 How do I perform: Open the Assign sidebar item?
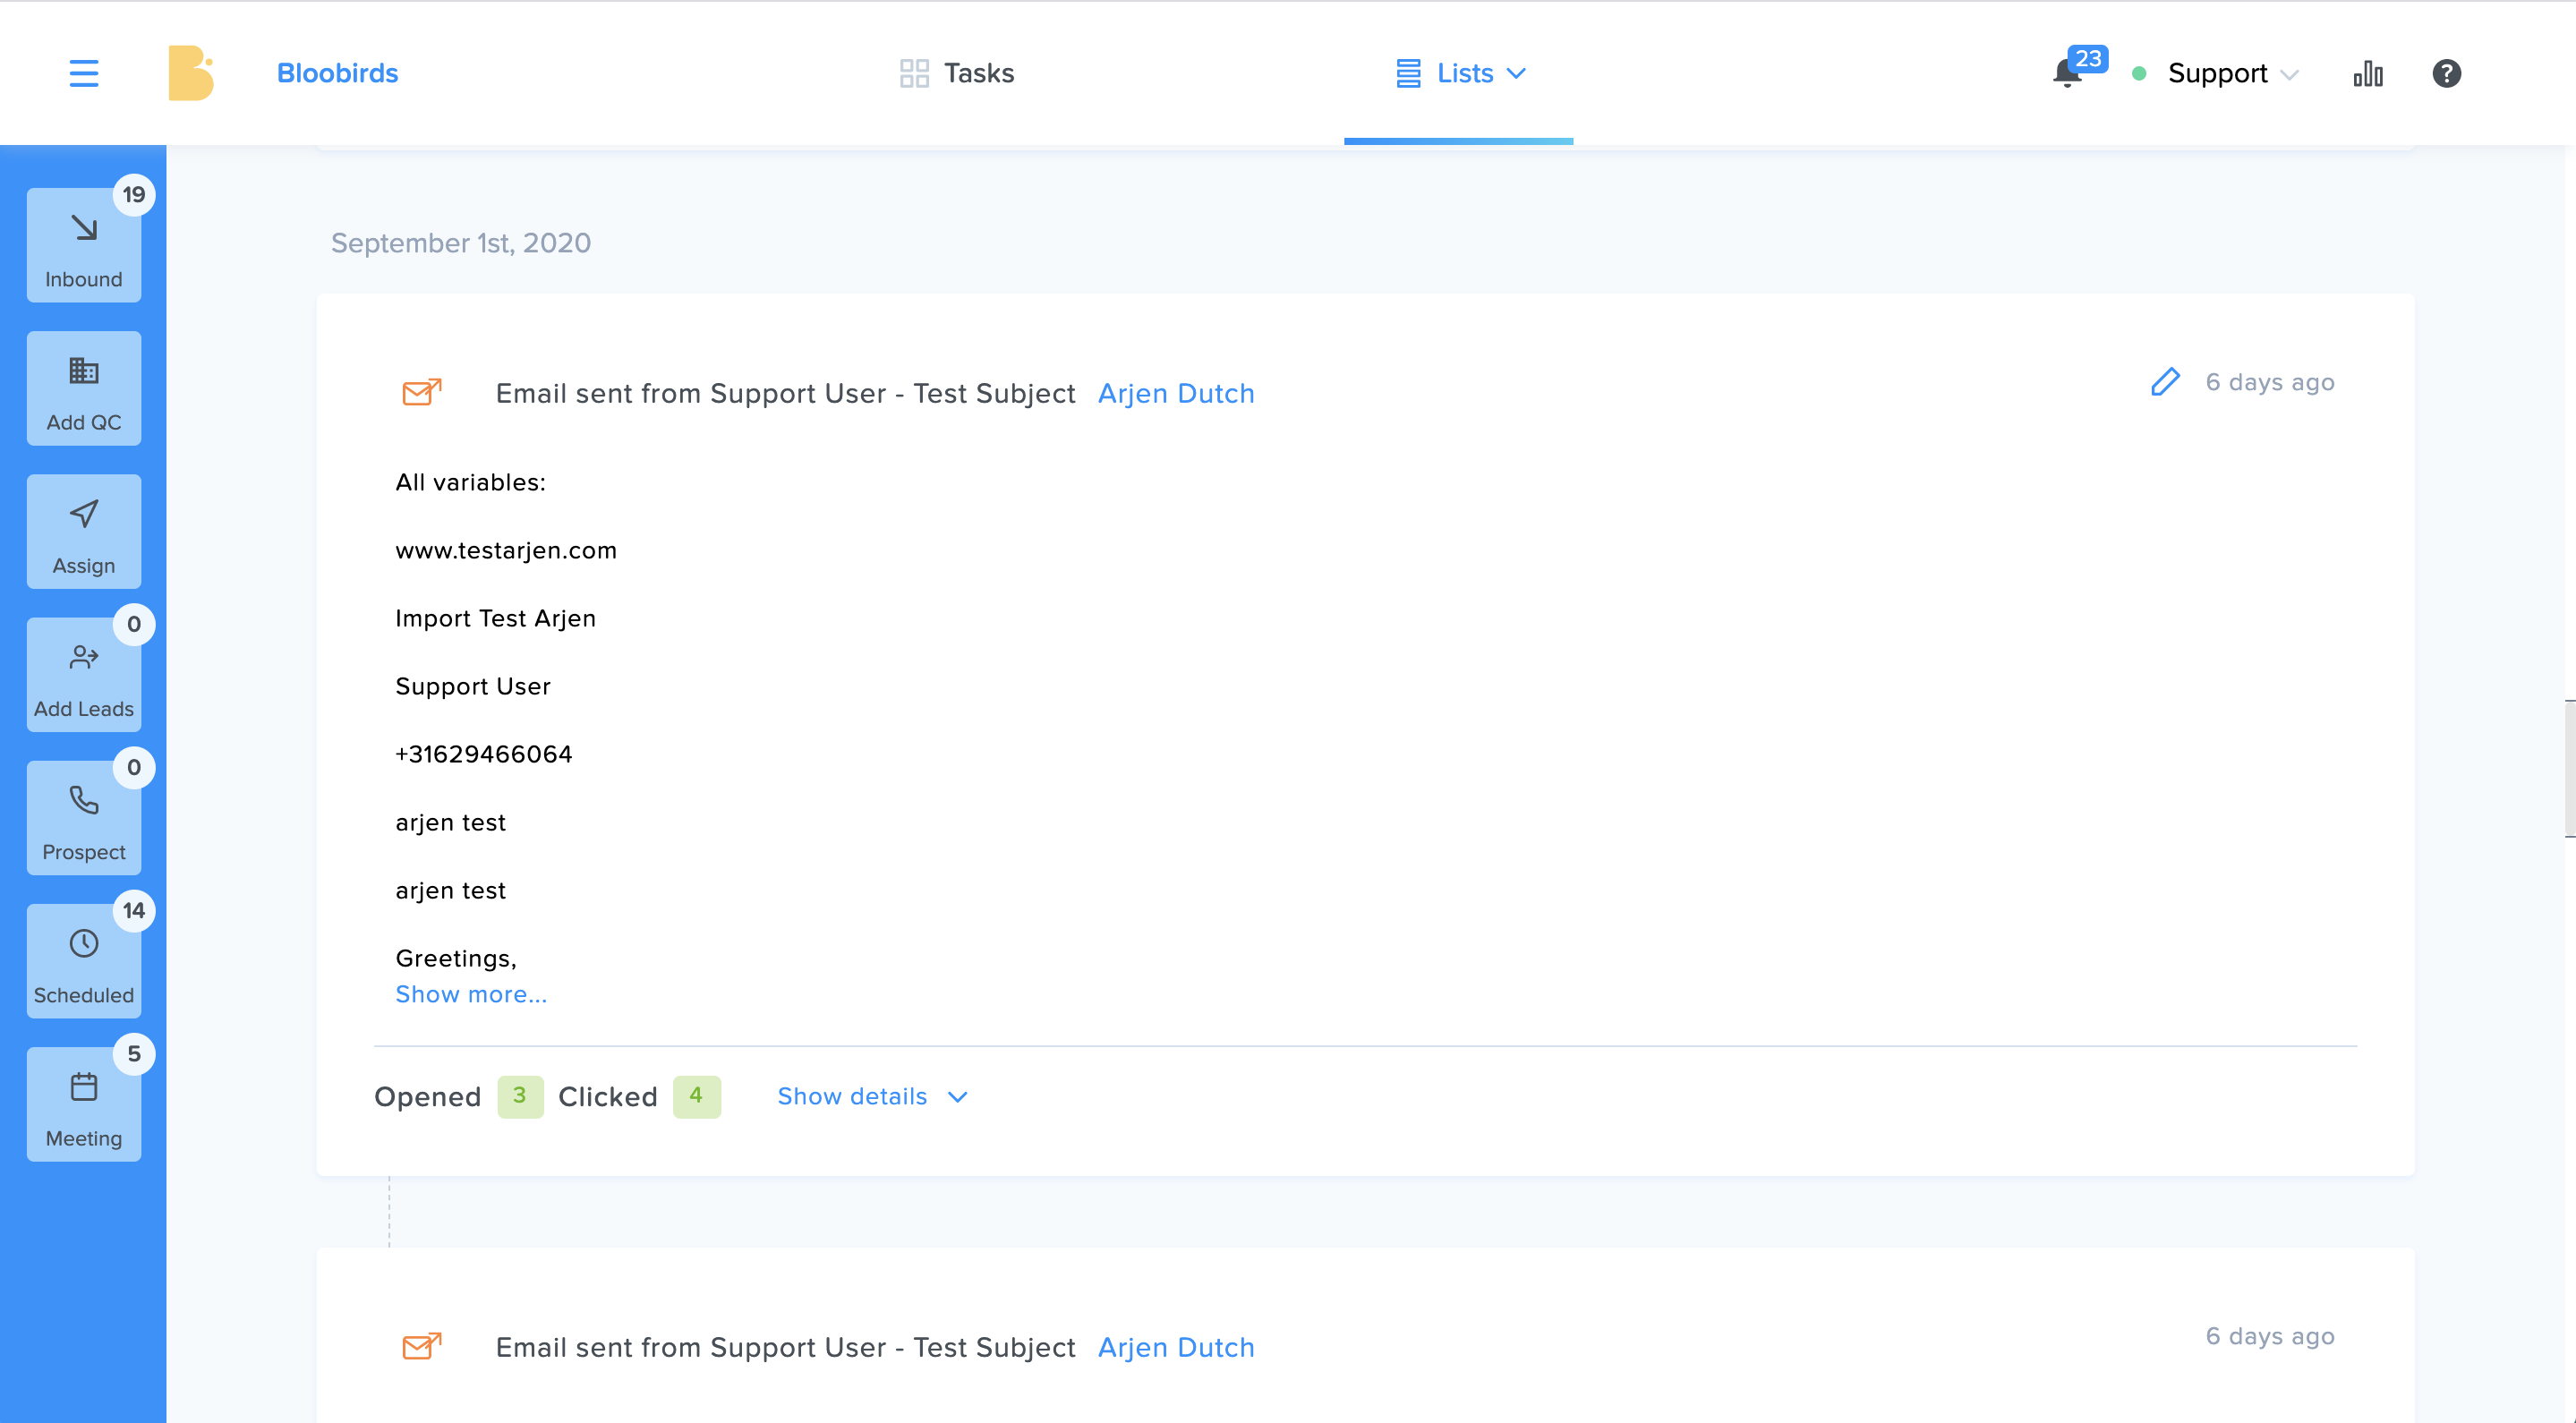coord(84,531)
